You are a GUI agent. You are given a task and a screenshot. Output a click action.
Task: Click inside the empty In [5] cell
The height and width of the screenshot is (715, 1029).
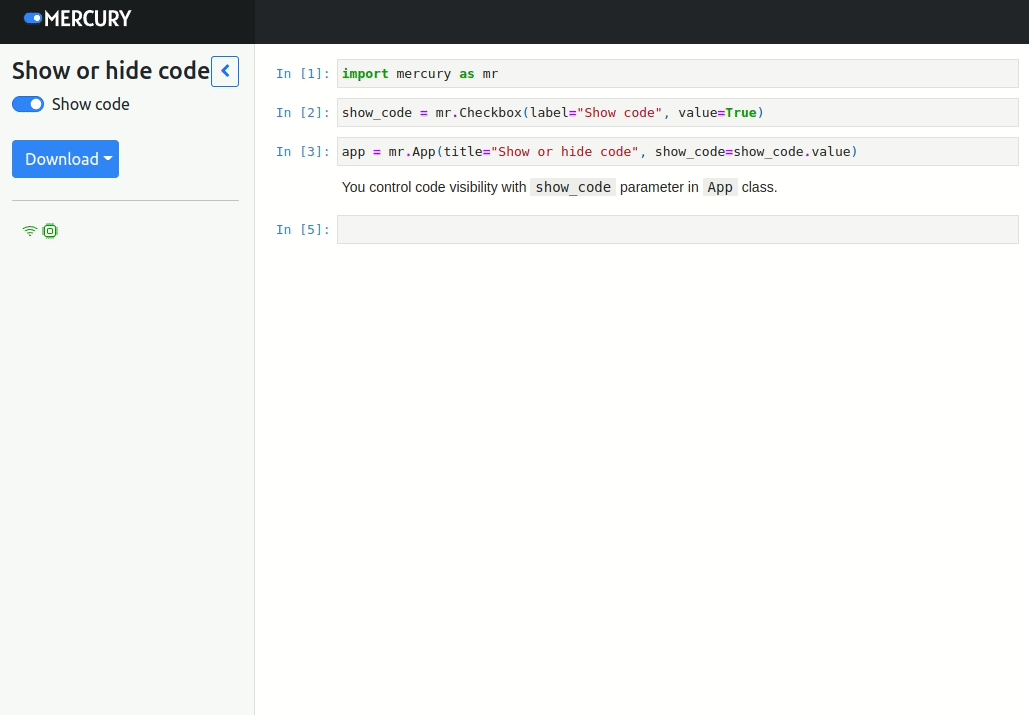click(x=676, y=229)
